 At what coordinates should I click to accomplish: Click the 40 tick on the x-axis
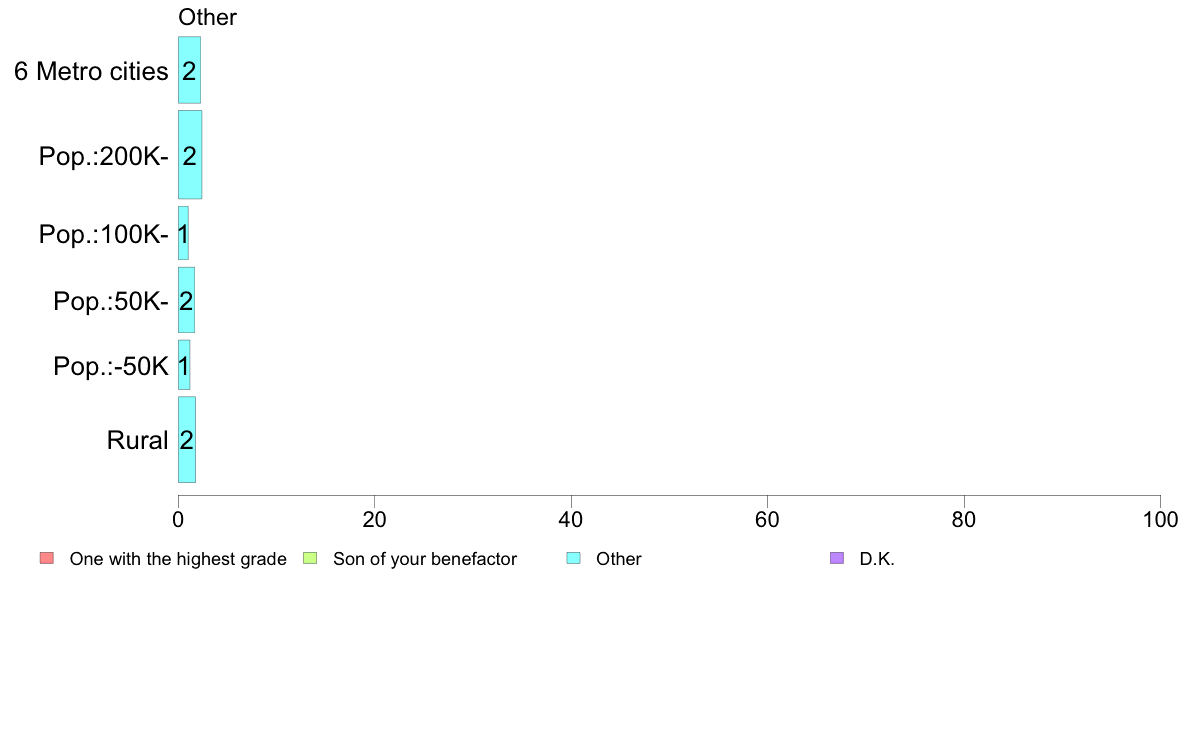pos(571,519)
